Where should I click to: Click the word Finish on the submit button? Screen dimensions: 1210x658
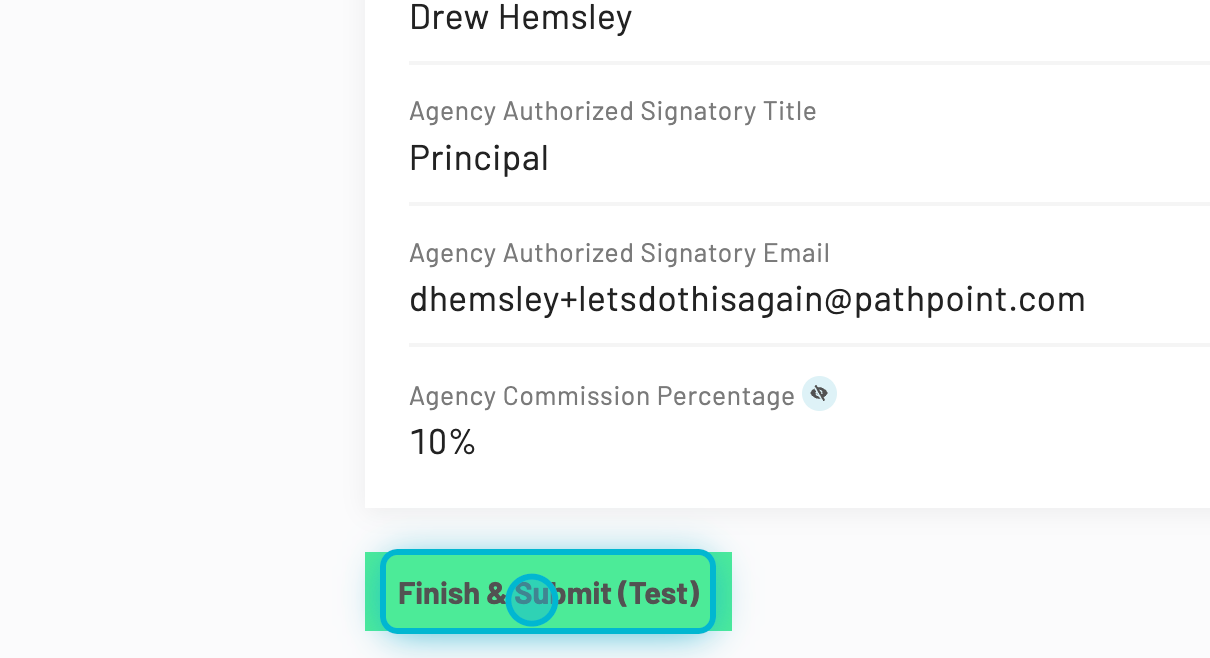(438, 593)
